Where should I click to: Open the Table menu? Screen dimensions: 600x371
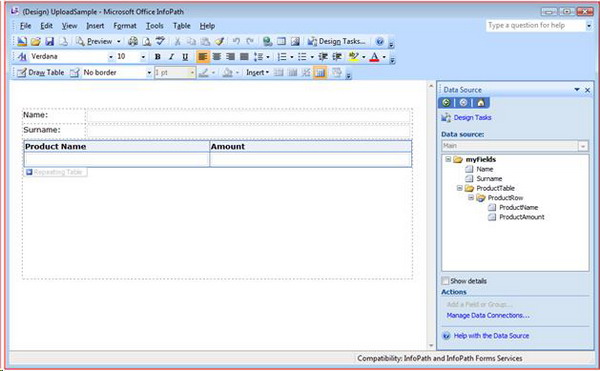(181, 26)
